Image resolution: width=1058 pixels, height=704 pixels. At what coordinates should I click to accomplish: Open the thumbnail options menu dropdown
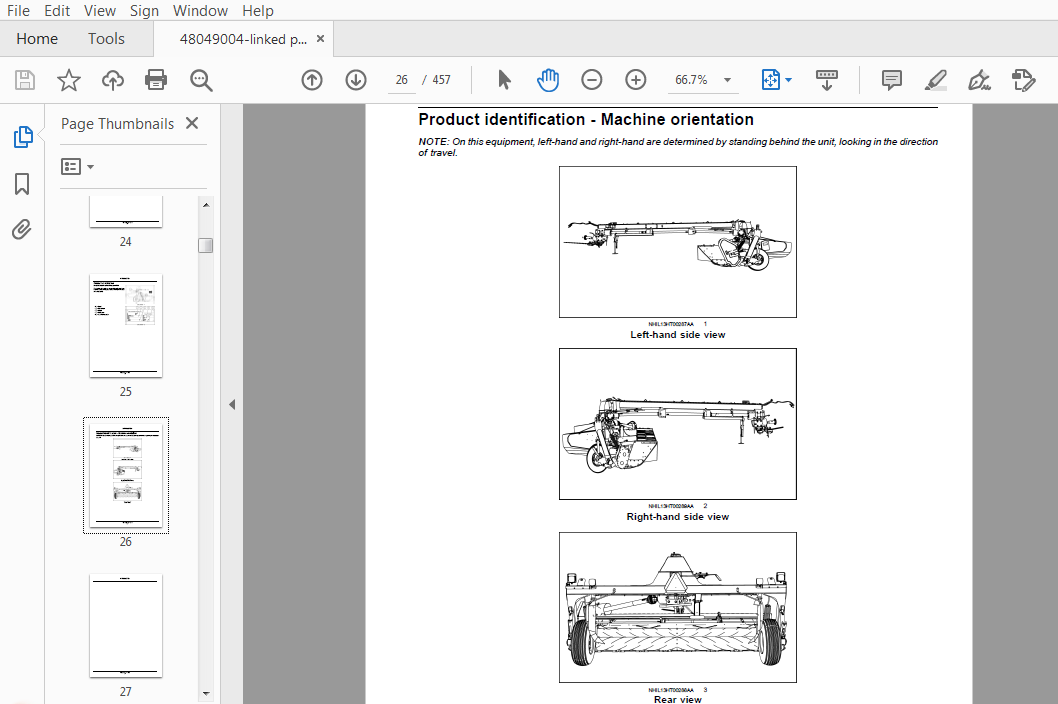[x=77, y=166]
